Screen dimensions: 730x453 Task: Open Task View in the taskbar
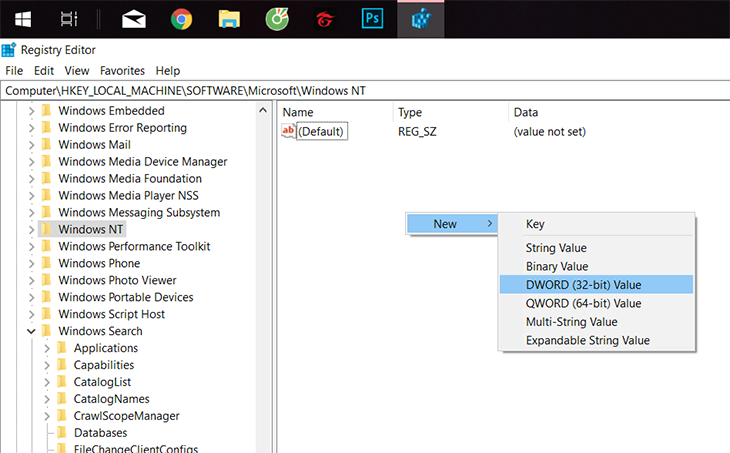[69, 19]
